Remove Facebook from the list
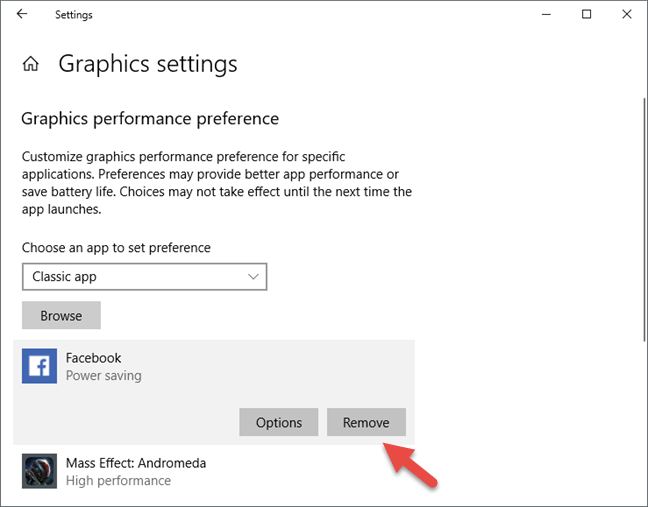Viewport: 648px width, 507px height. 366,422
